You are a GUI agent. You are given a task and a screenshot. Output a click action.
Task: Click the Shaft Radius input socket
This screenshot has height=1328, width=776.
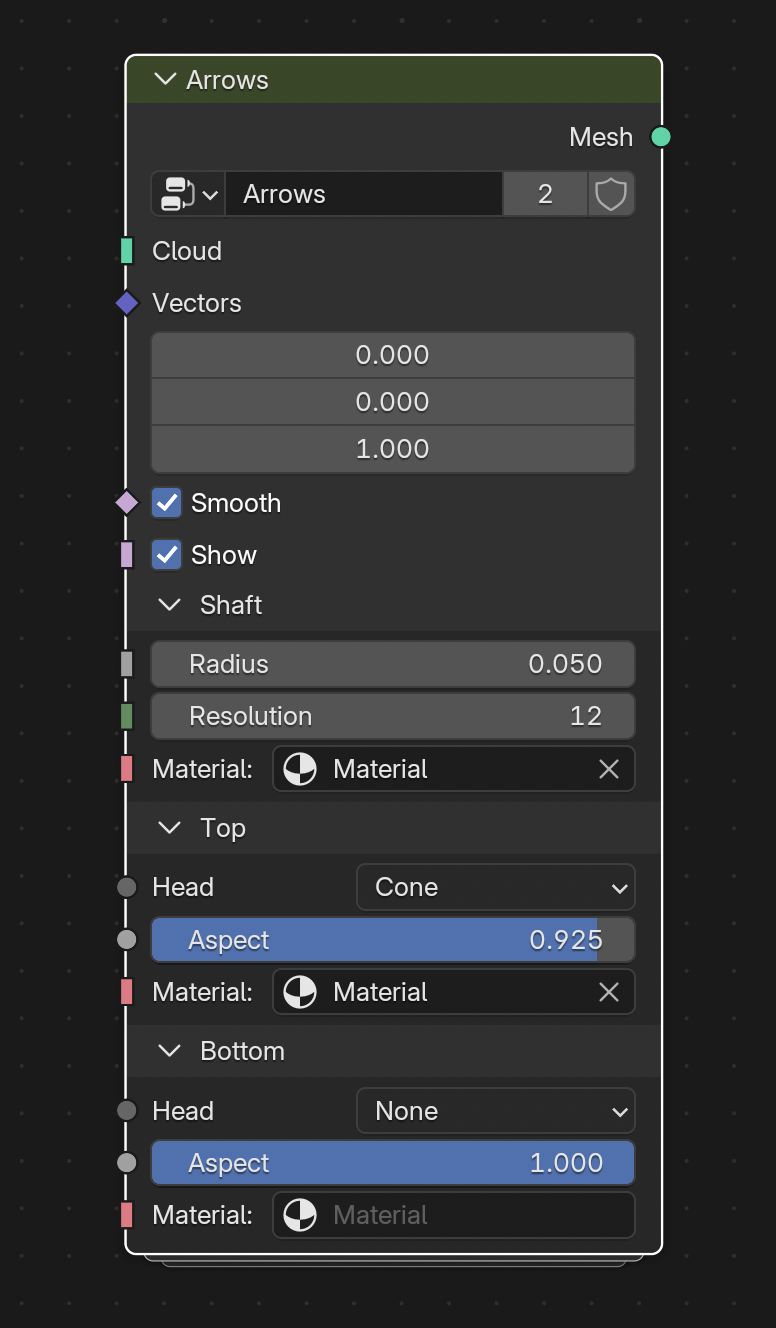pos(127,664)
